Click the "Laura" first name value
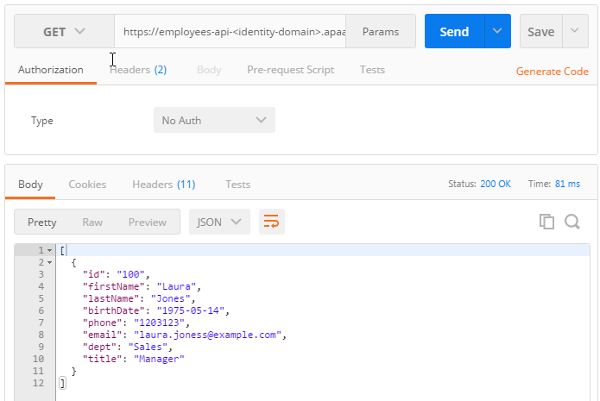 [x=176, y=287]
